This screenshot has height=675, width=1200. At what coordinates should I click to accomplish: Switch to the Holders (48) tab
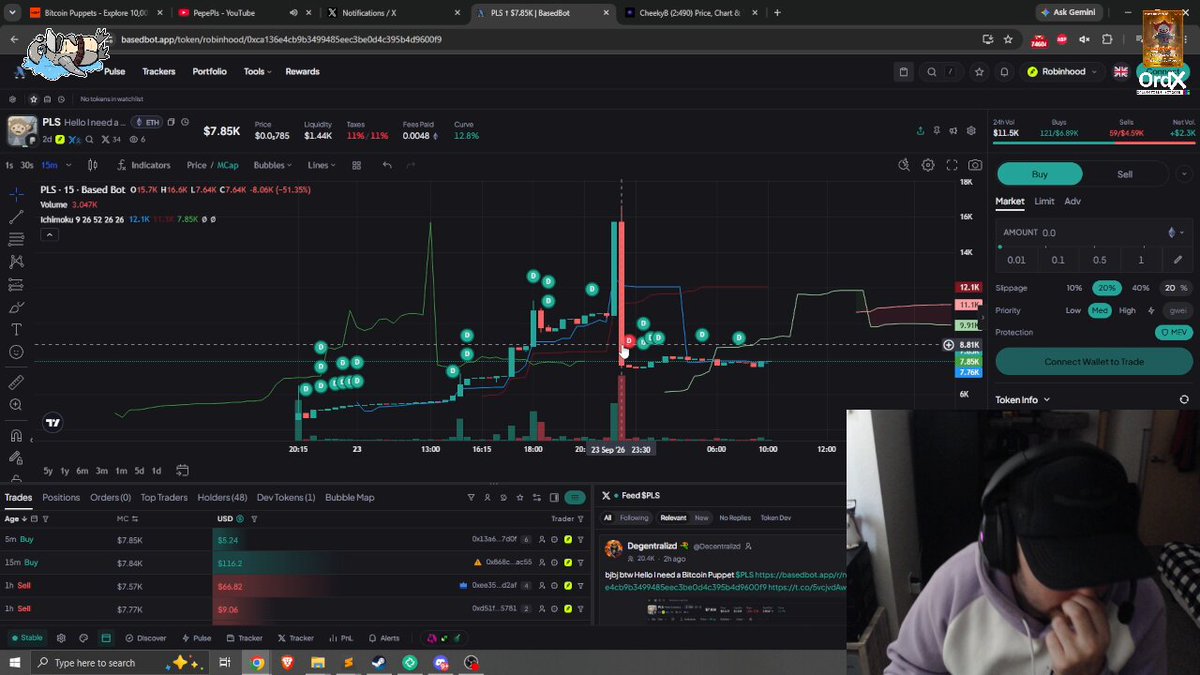(222, 497)
